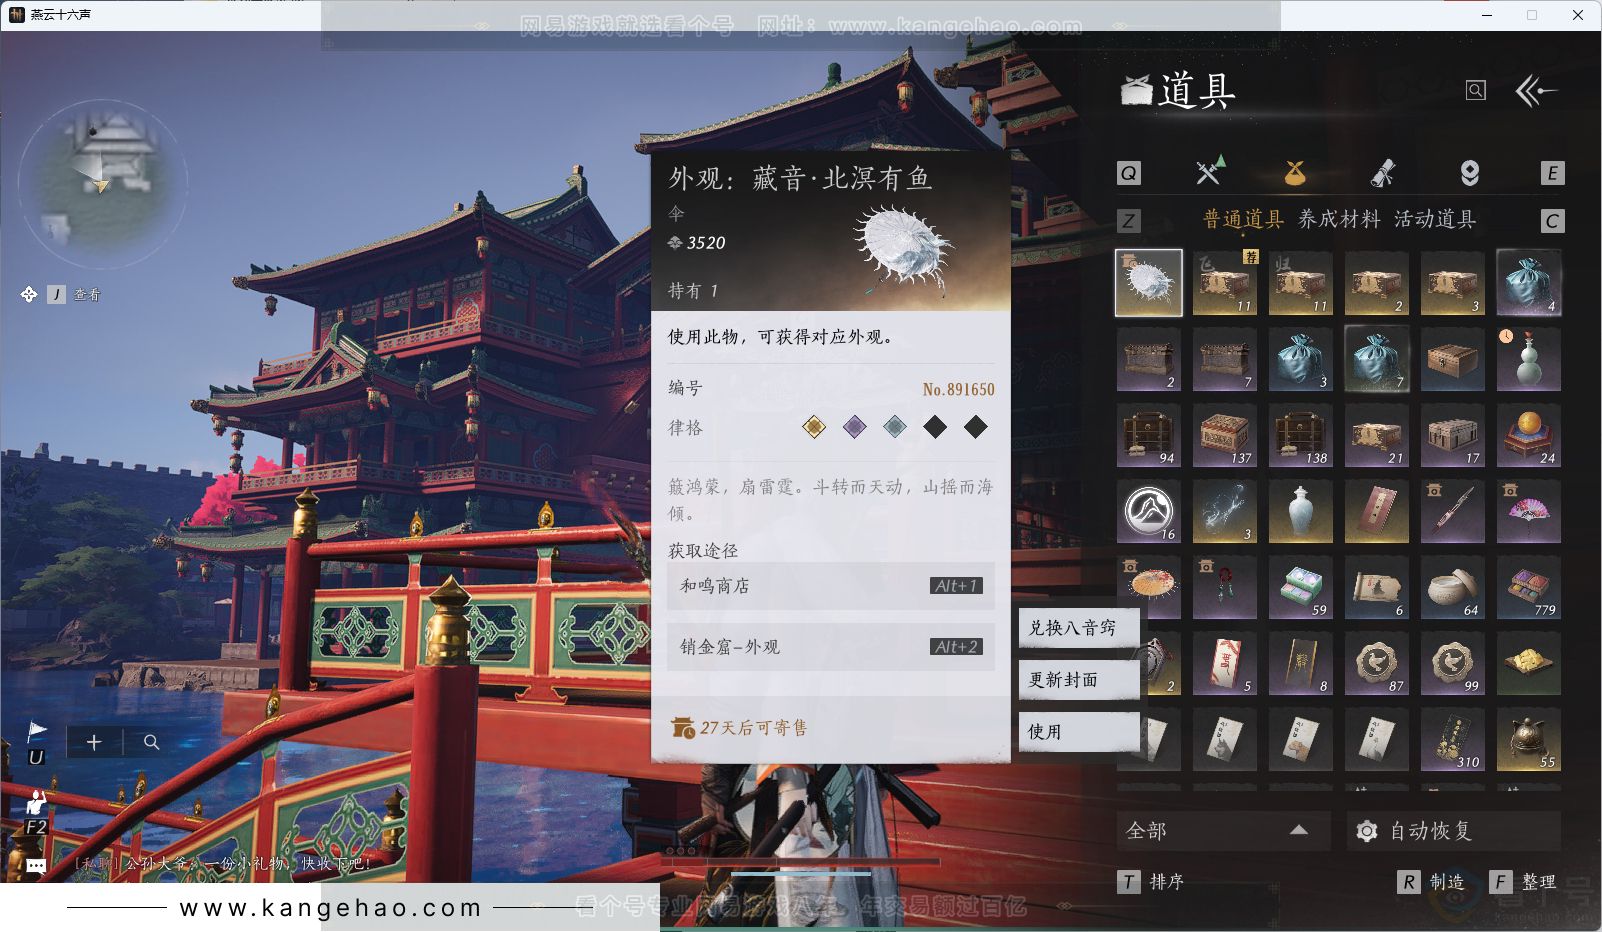Select the recommended 荐 chest with count 11
Viewport: 1602px width, 932px height.
tap(1225, 283)
